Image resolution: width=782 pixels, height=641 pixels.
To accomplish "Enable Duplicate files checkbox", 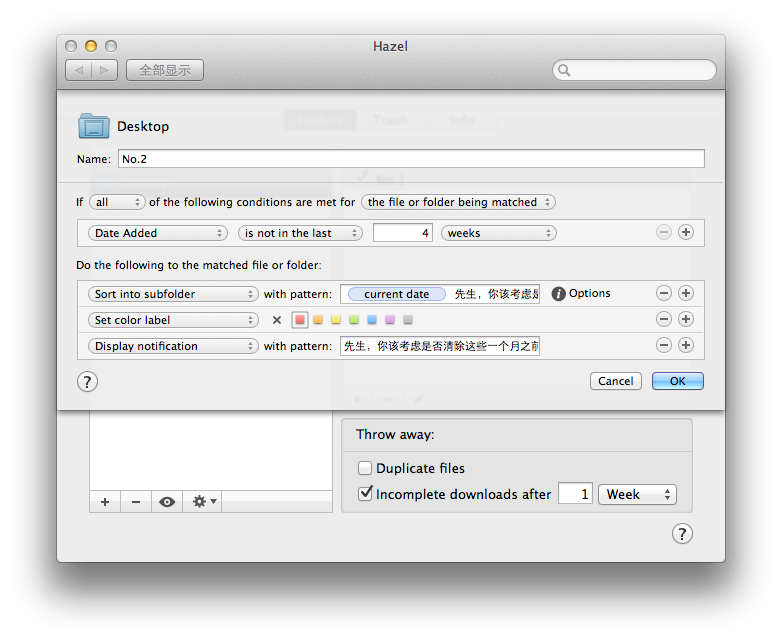I will 365,468.
